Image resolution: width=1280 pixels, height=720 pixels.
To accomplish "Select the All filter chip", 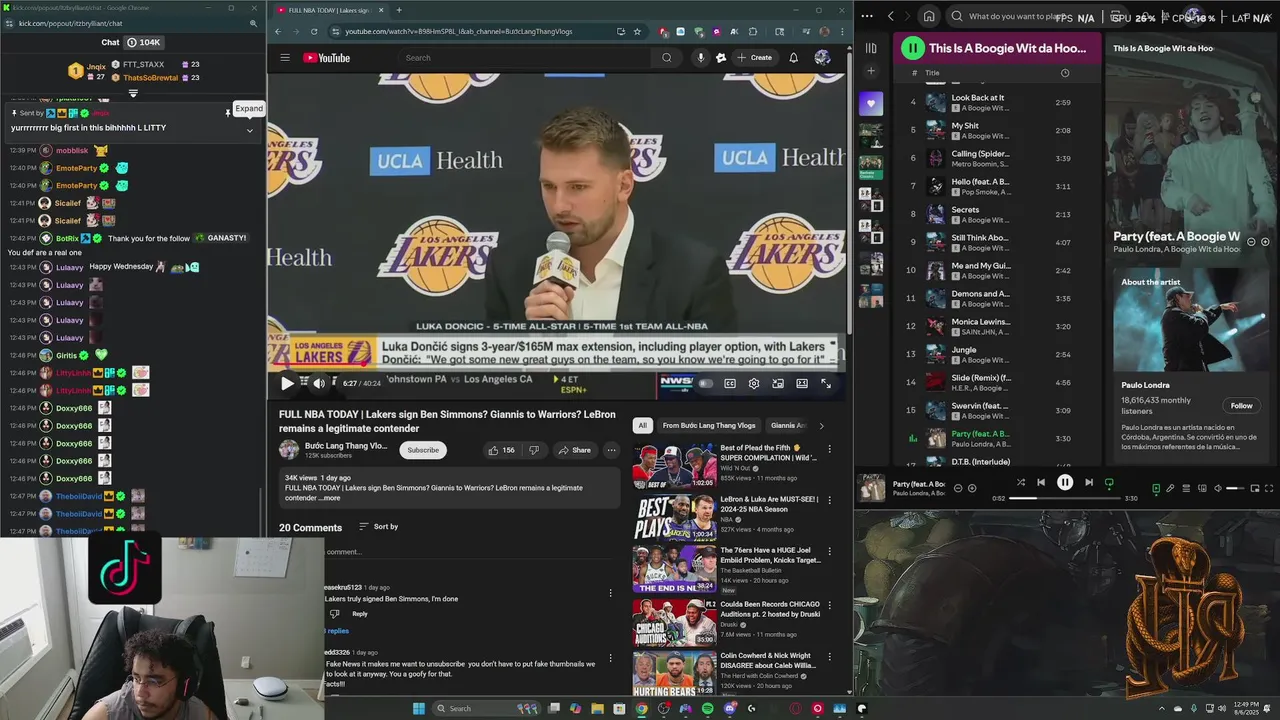I will tap(642, 425).
